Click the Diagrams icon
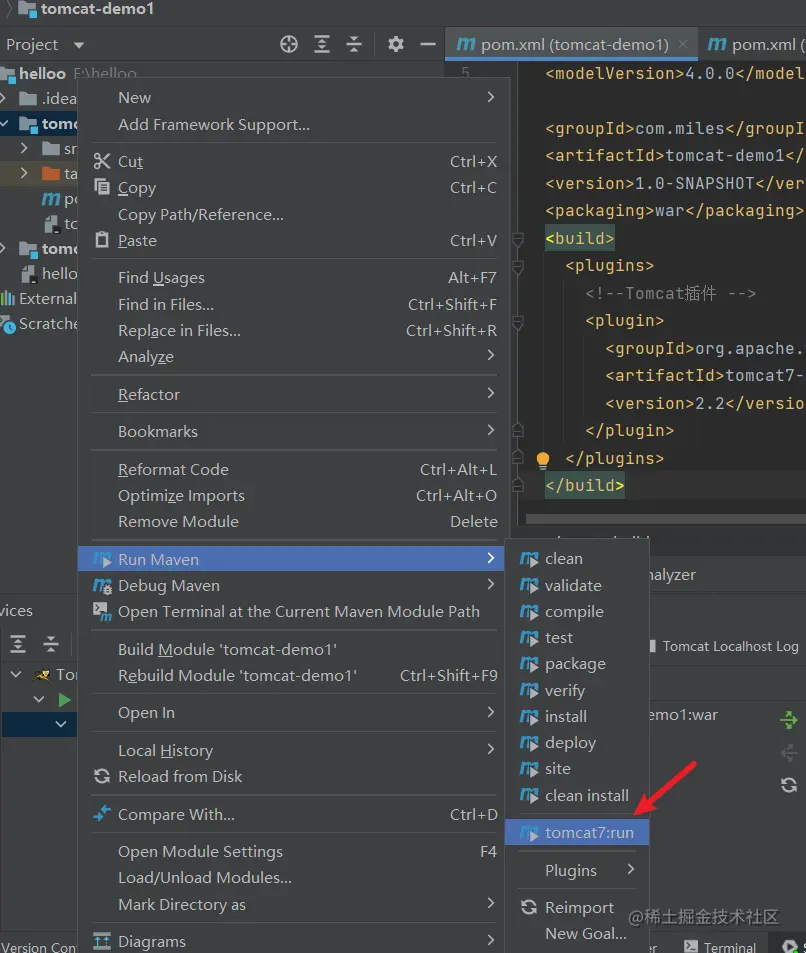The image size is (806, 953). pos(102,941)
